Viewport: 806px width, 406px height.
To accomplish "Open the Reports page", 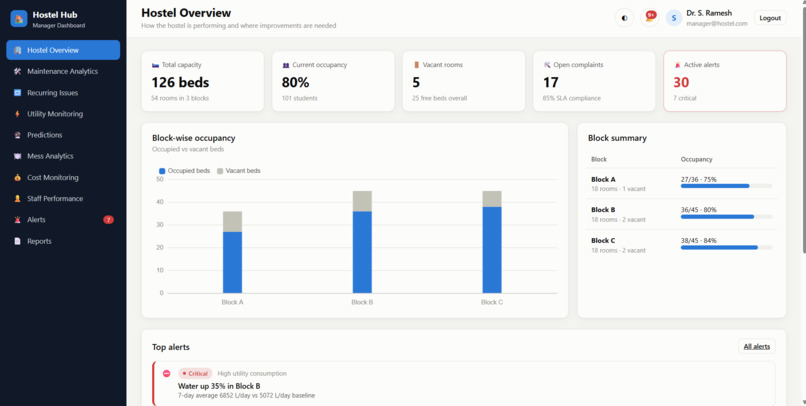I will 63,241.
